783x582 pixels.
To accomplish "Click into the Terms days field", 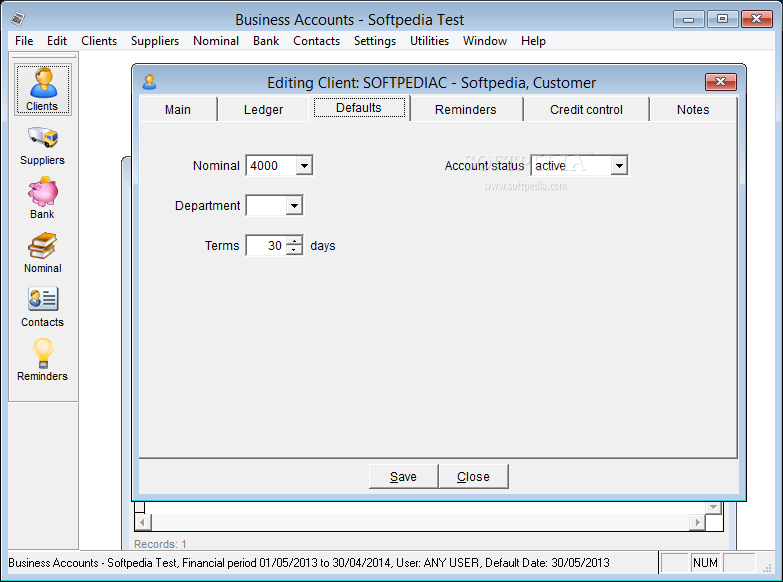I will click(266, 245).
